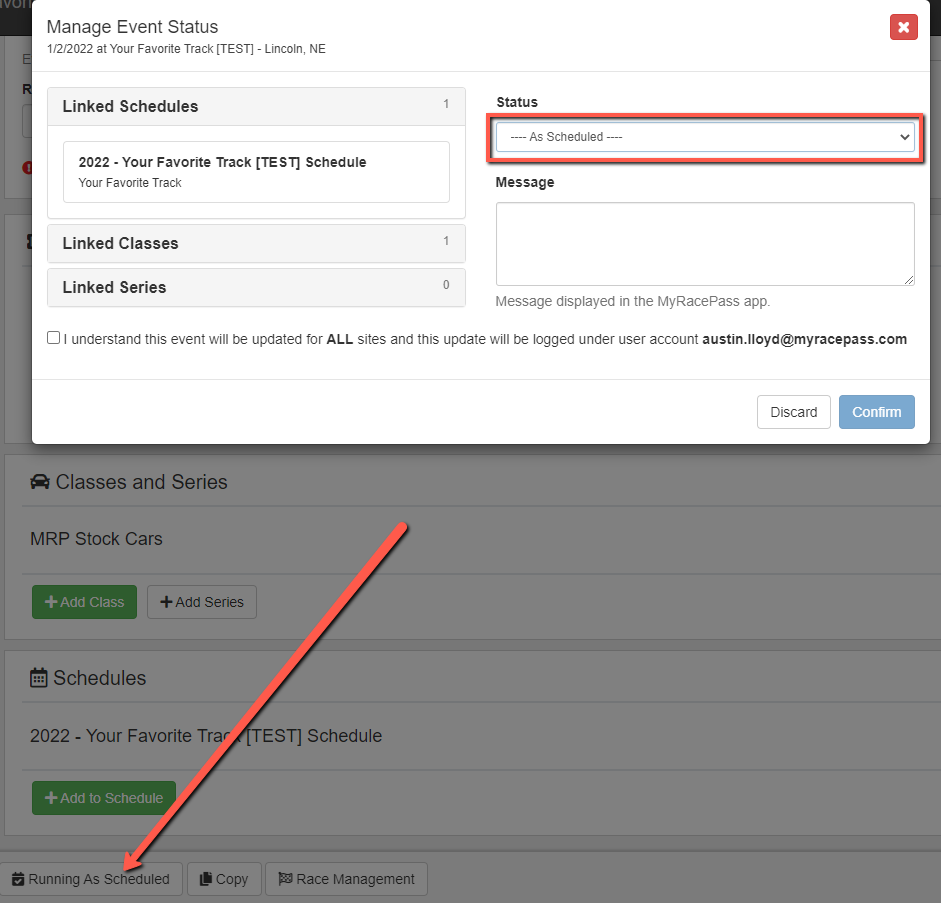Click the calendar icon beside Schedules heading
Viewport: 941px width, 903px height.
(39, 678)
